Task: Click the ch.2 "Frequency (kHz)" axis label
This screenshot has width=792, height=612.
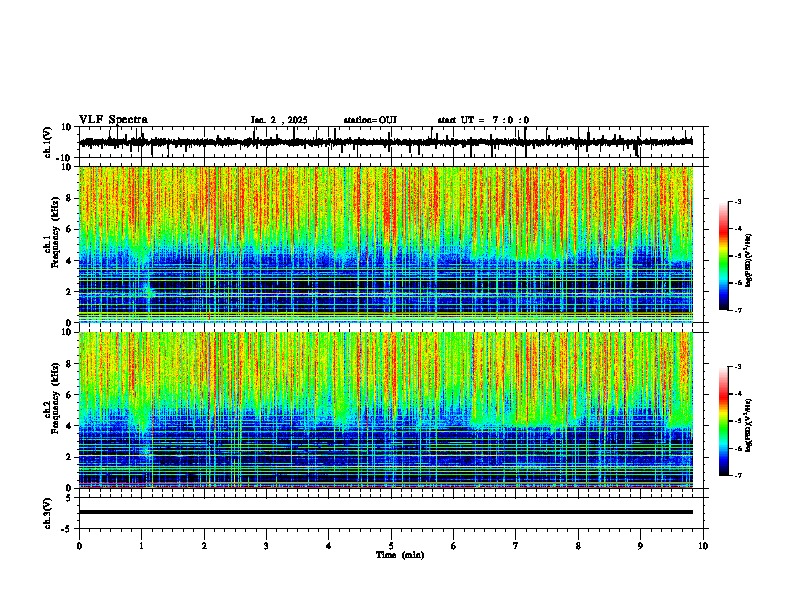Action: coord(56,398)
